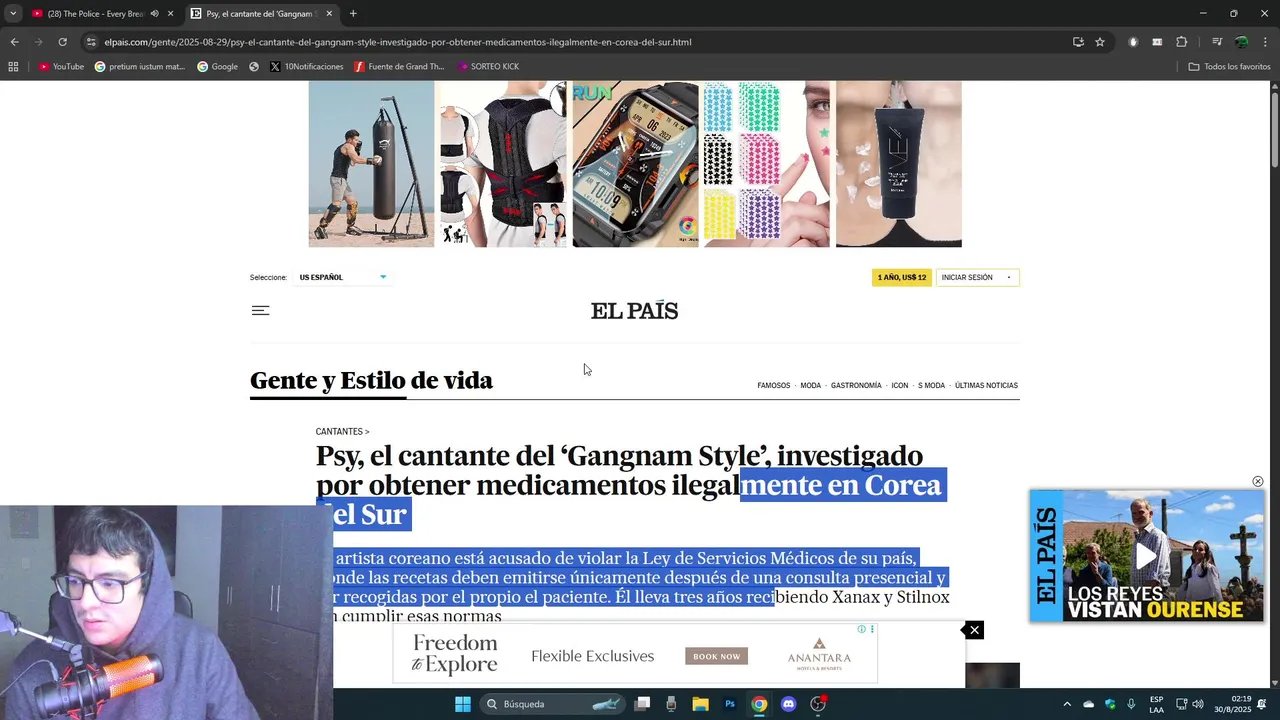Go back to the previous page
Image resolution: width=1280 pixels, height=720 pixels.
coord(14,42)
